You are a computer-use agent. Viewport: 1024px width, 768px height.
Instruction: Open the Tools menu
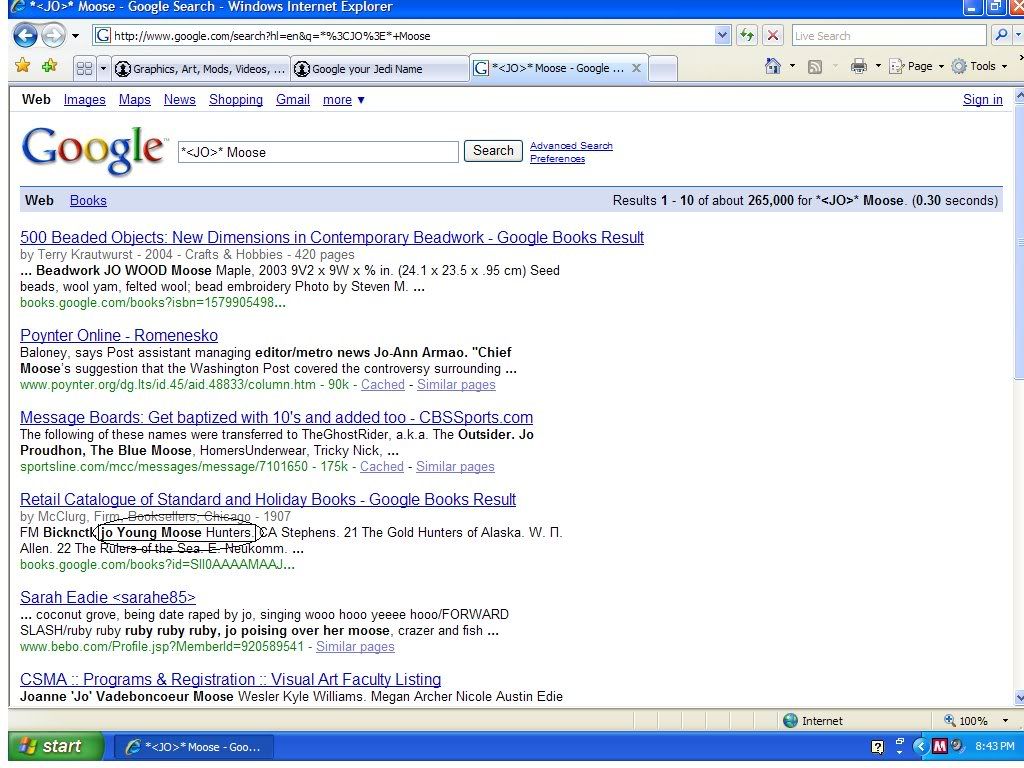(x=979, y=66)
